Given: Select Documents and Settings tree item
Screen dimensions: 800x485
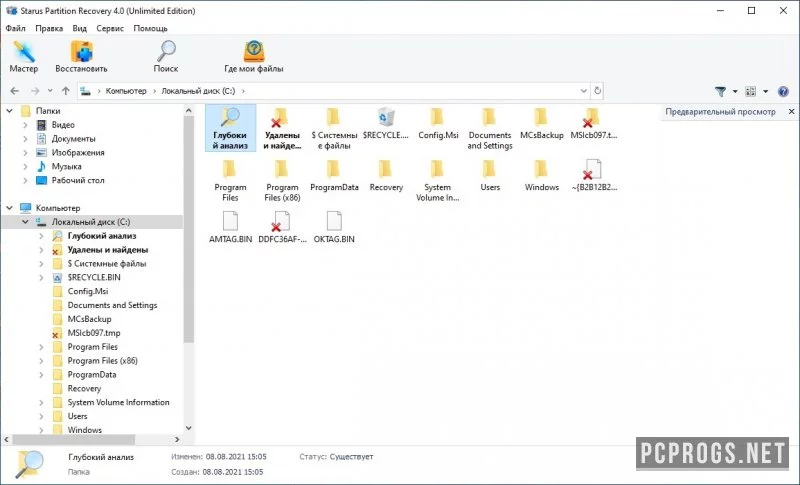Looking at the screenshot, I should pyautogui.click(x=112, y=305).
